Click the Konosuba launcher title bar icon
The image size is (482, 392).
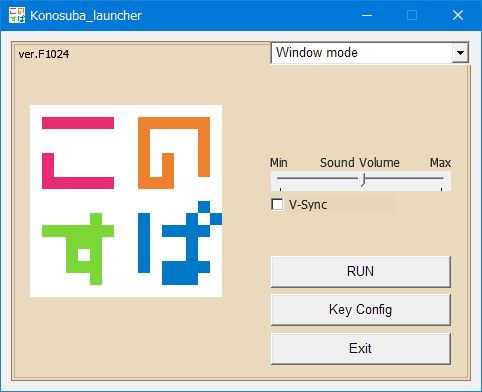pyautogui.click(x=17, y=15)
